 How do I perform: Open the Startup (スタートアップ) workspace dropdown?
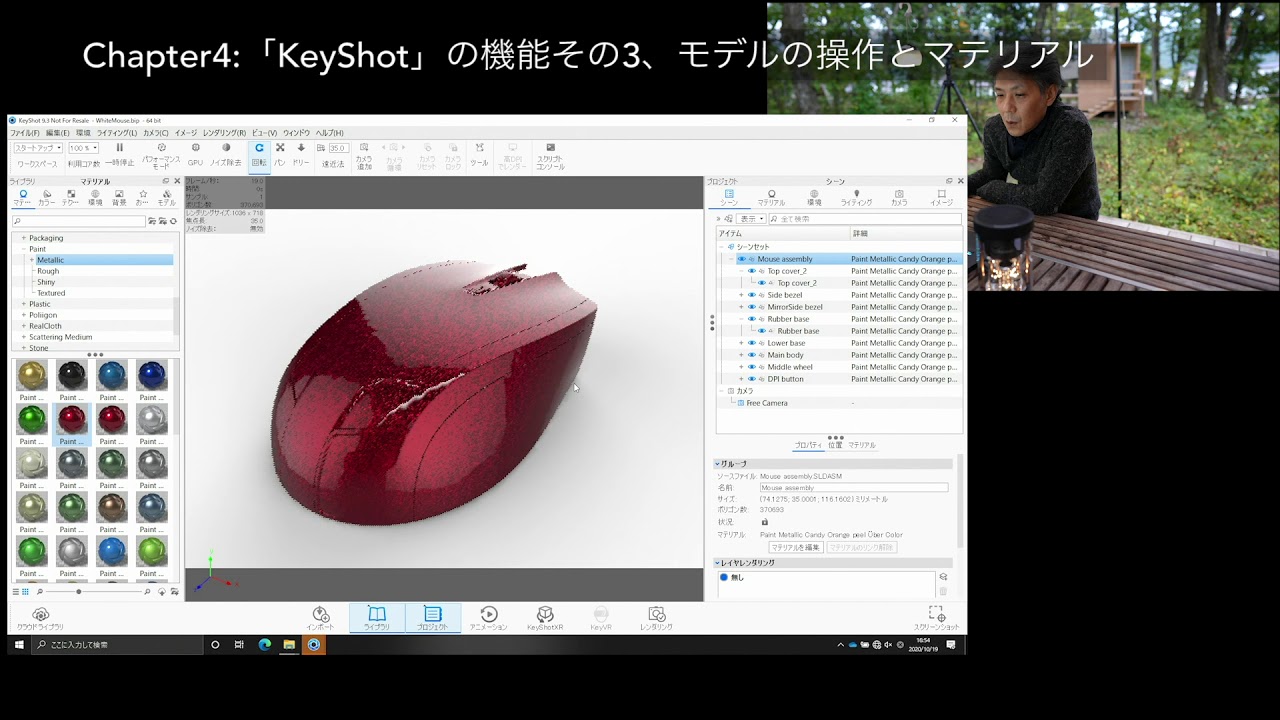coord(38,148)
